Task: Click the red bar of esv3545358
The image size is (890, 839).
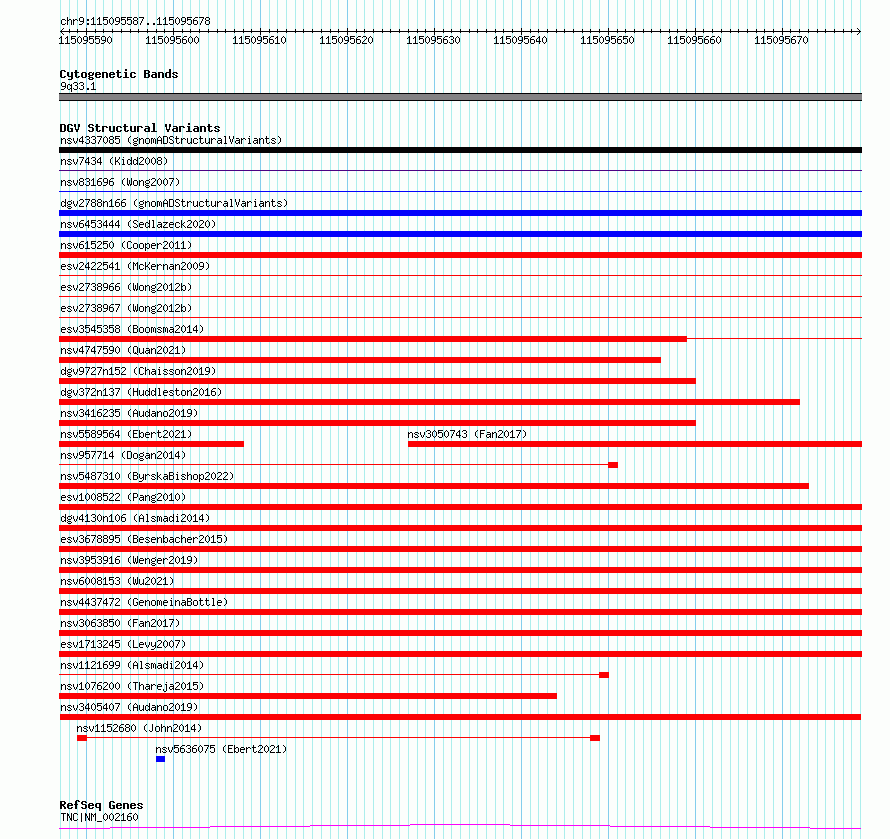Action: pyautogui.click(x=373, y=339)
